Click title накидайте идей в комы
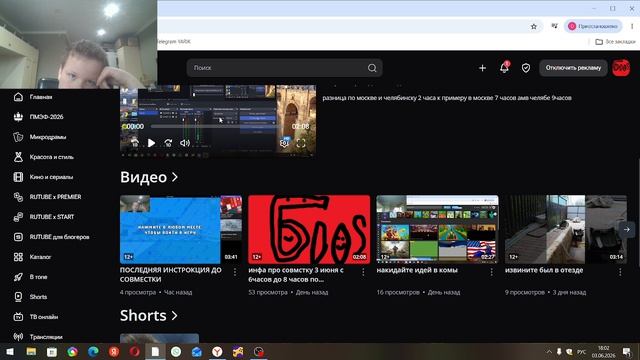The height and width of the screenshot is (360, 640). (417, 270)
